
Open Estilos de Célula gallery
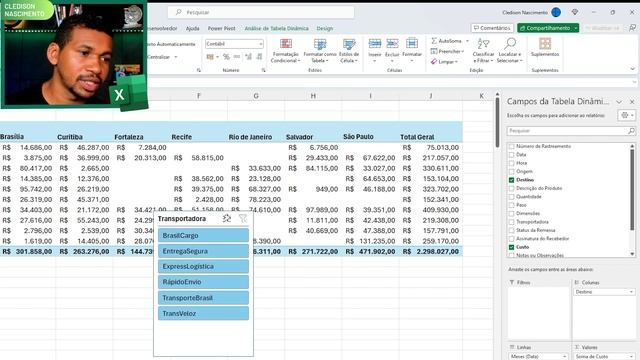(x=349, y=51)
